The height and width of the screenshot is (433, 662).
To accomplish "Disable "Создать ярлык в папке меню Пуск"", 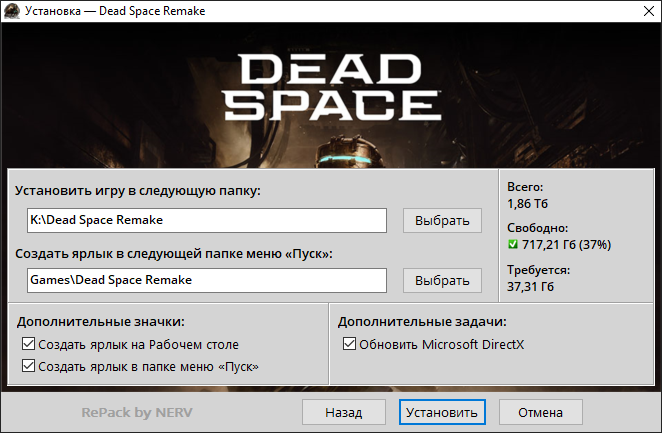I will click(x=28, y=367).
